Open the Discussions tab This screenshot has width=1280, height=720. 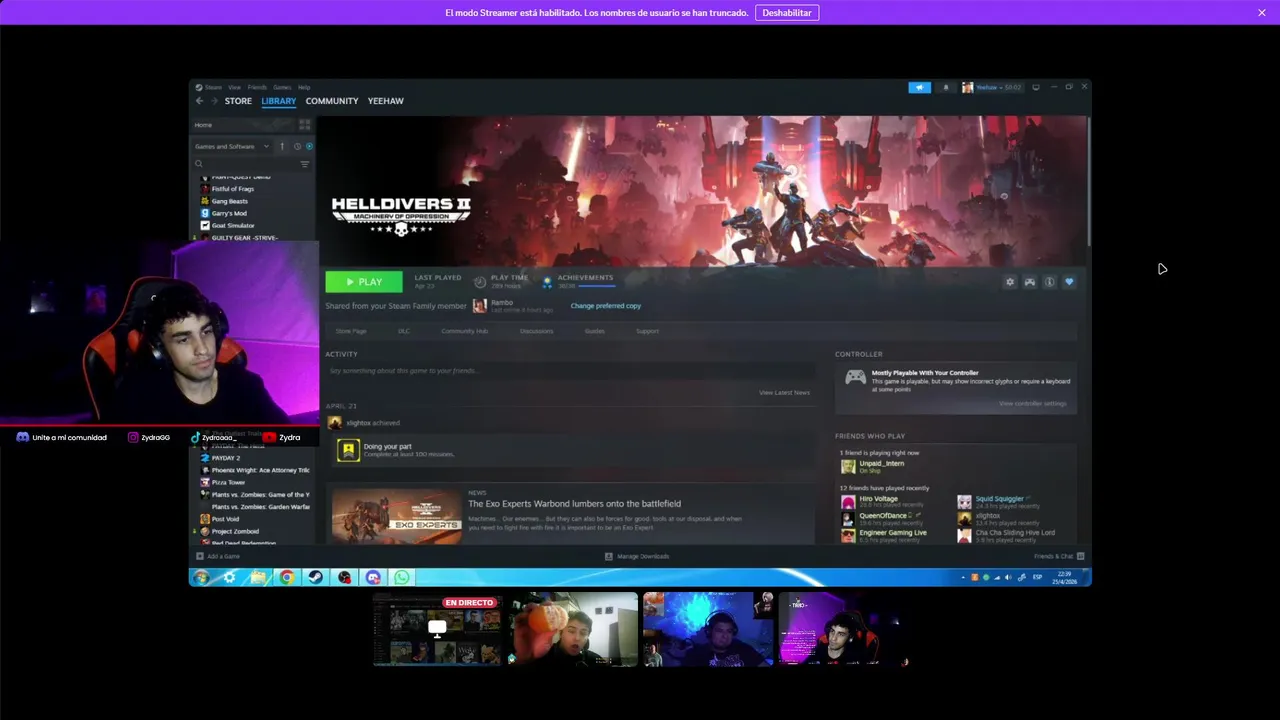tap(537, 331)
